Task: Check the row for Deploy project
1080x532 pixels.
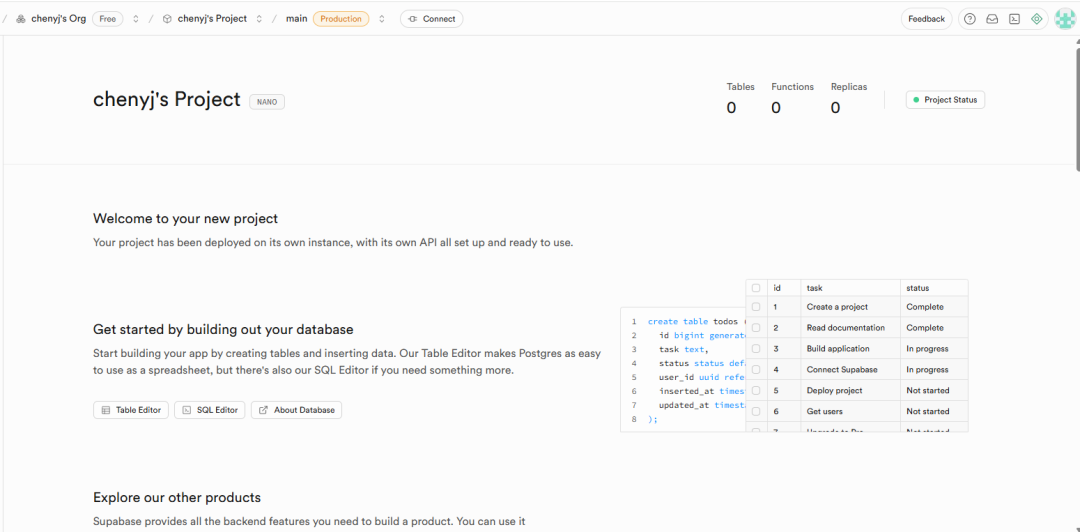Action: [756, 390]
